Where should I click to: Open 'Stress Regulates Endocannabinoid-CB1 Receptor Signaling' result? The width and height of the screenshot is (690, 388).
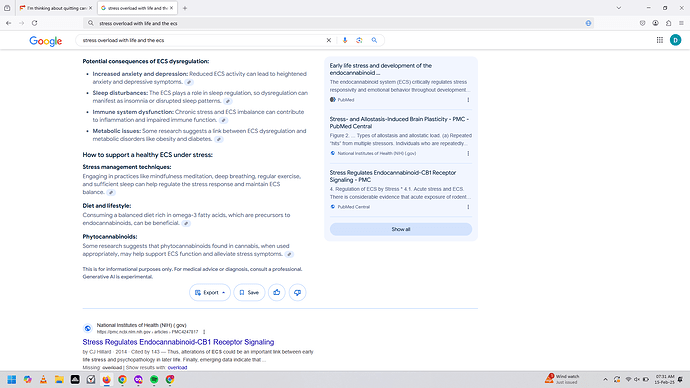178,342
